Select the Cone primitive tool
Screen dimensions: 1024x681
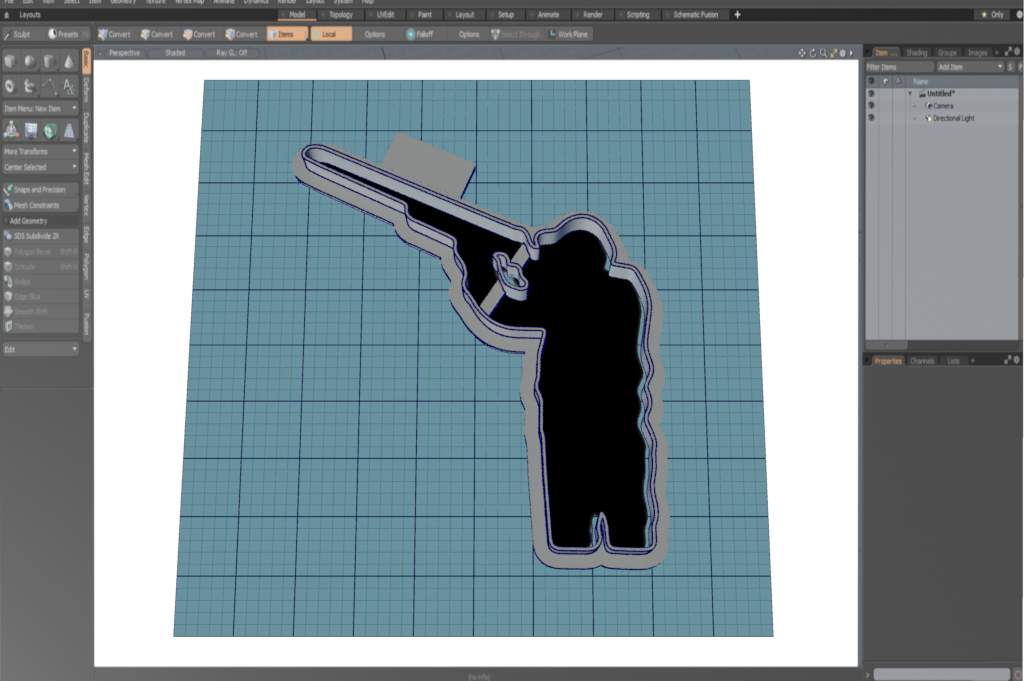click(x=69, y=61)
